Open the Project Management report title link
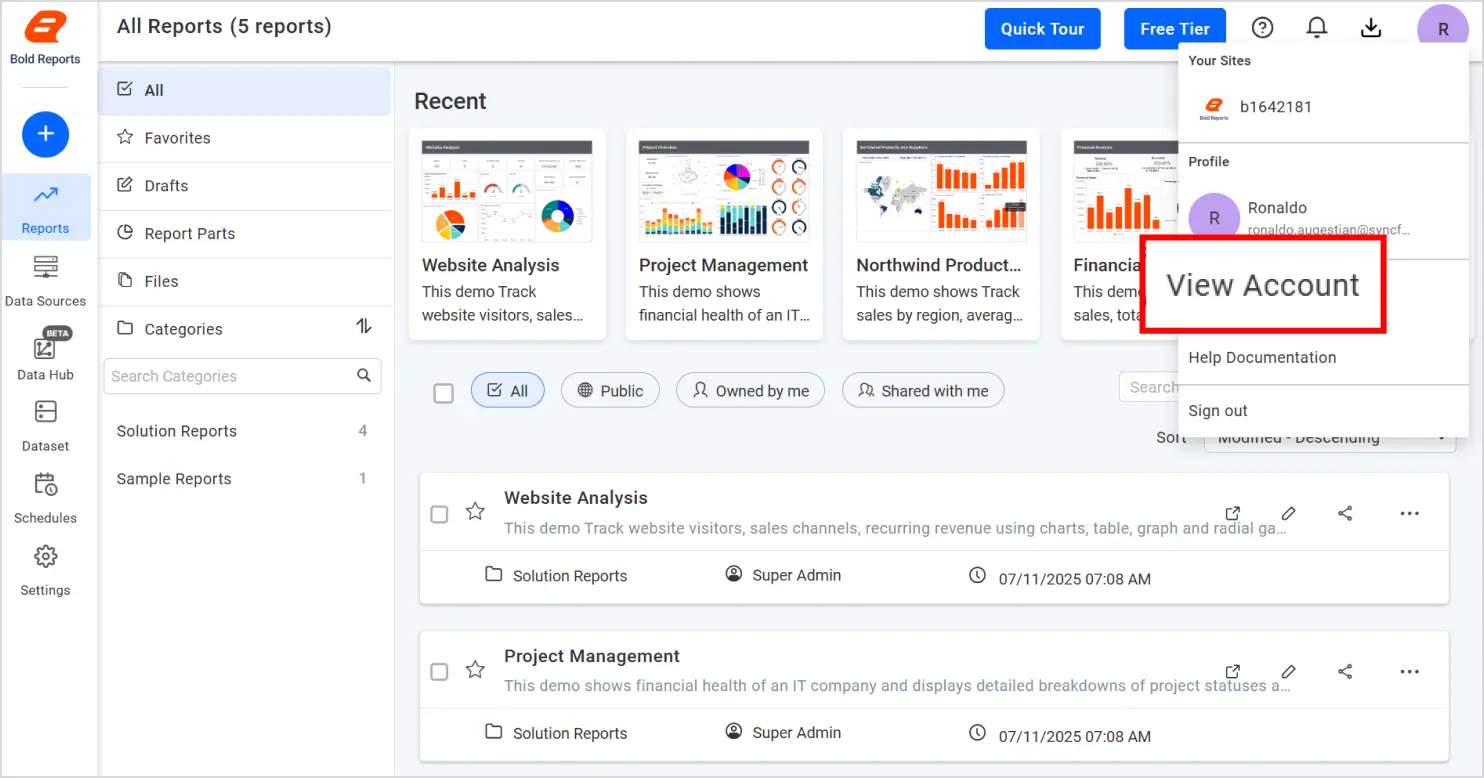Screen dimensions: 1484x778 [592, 656]
